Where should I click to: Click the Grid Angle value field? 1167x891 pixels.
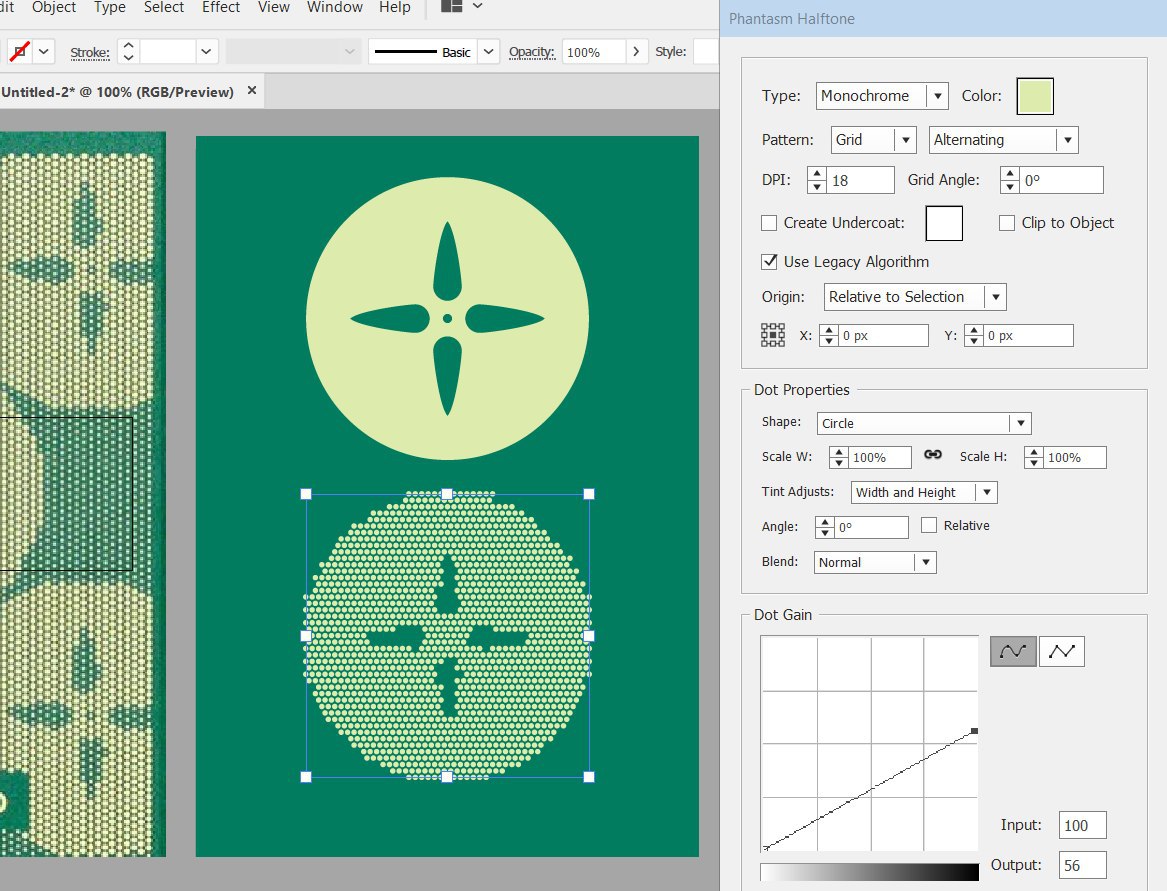click(1062, 180)
